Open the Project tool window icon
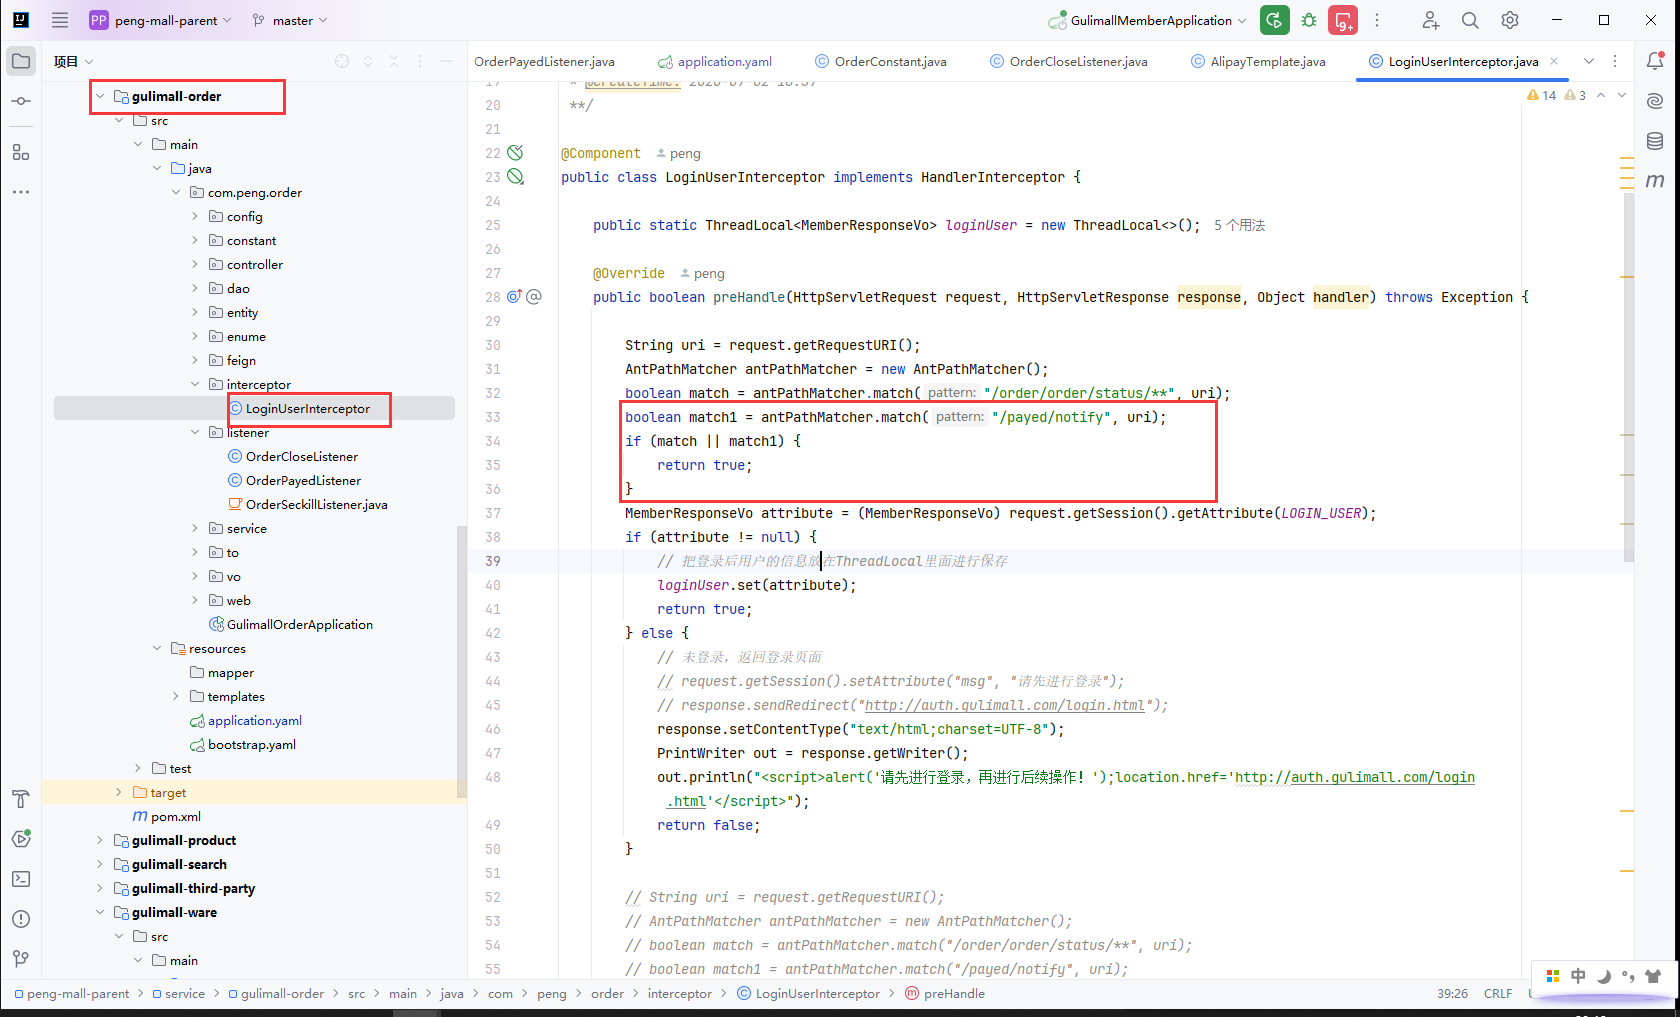The width and height of the screenshot is (1680, 1017). point(21,61)
